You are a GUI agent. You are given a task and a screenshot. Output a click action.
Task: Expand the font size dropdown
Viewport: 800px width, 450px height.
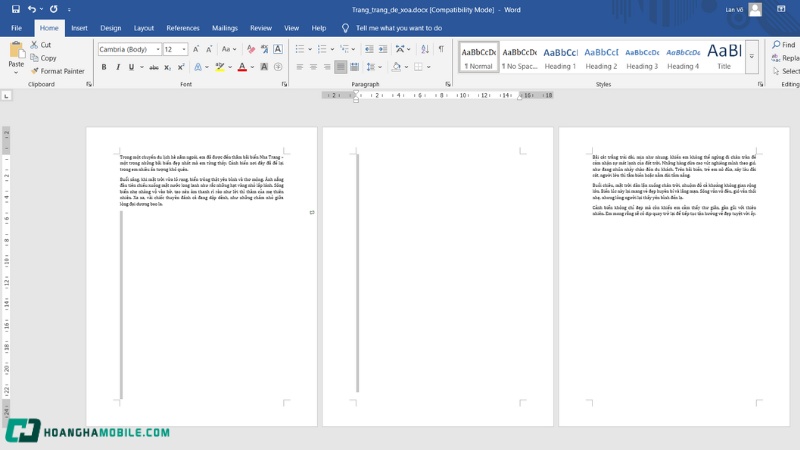tap(184, 49)
